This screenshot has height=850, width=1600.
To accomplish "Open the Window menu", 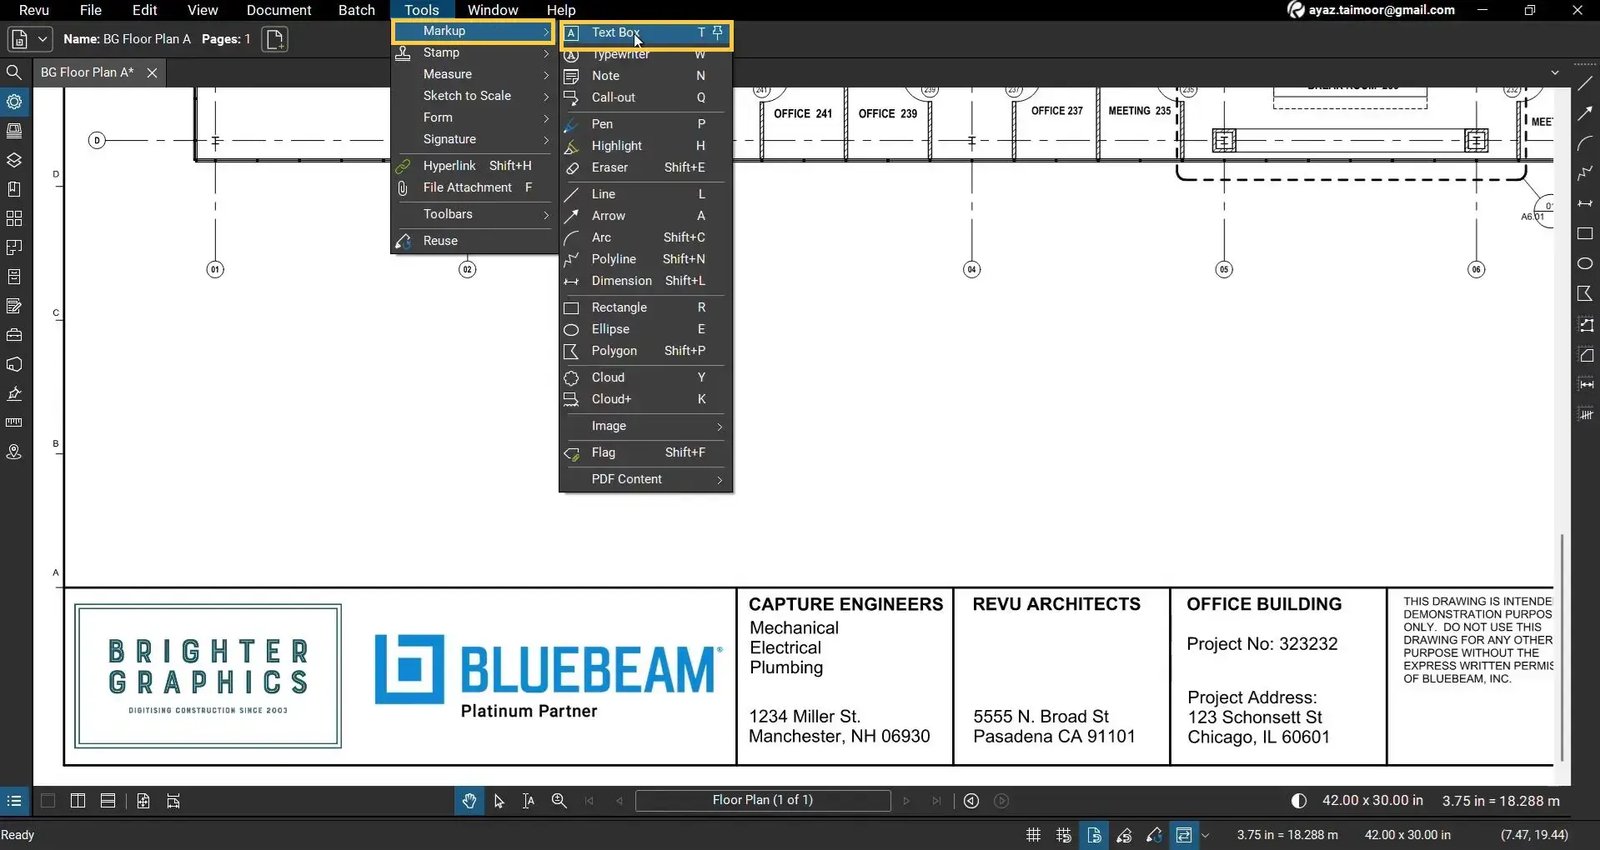I will coord(493,10).
